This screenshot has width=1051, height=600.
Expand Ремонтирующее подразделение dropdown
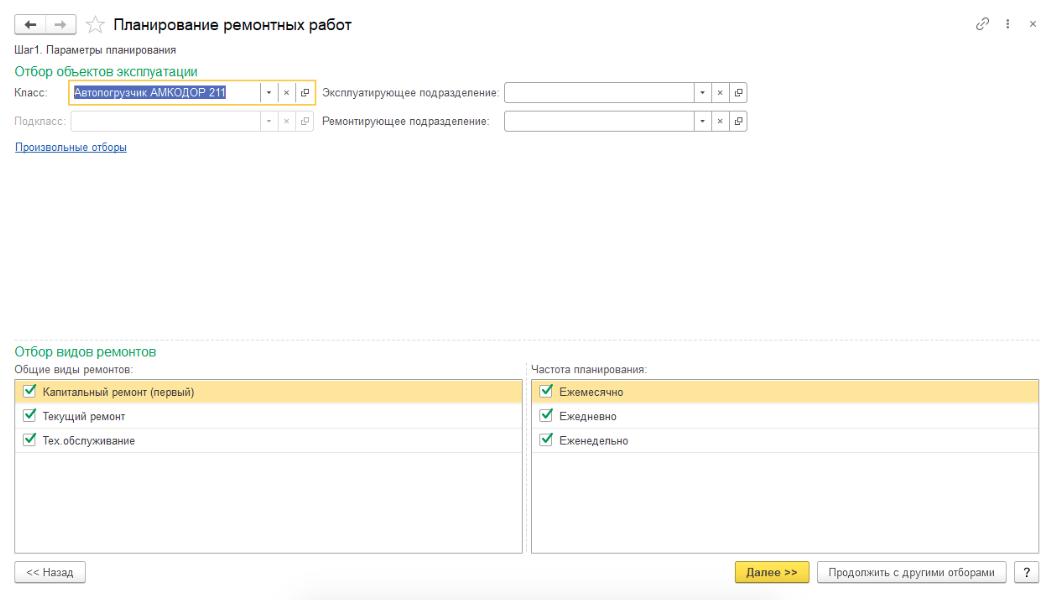(x=702, y=121)
